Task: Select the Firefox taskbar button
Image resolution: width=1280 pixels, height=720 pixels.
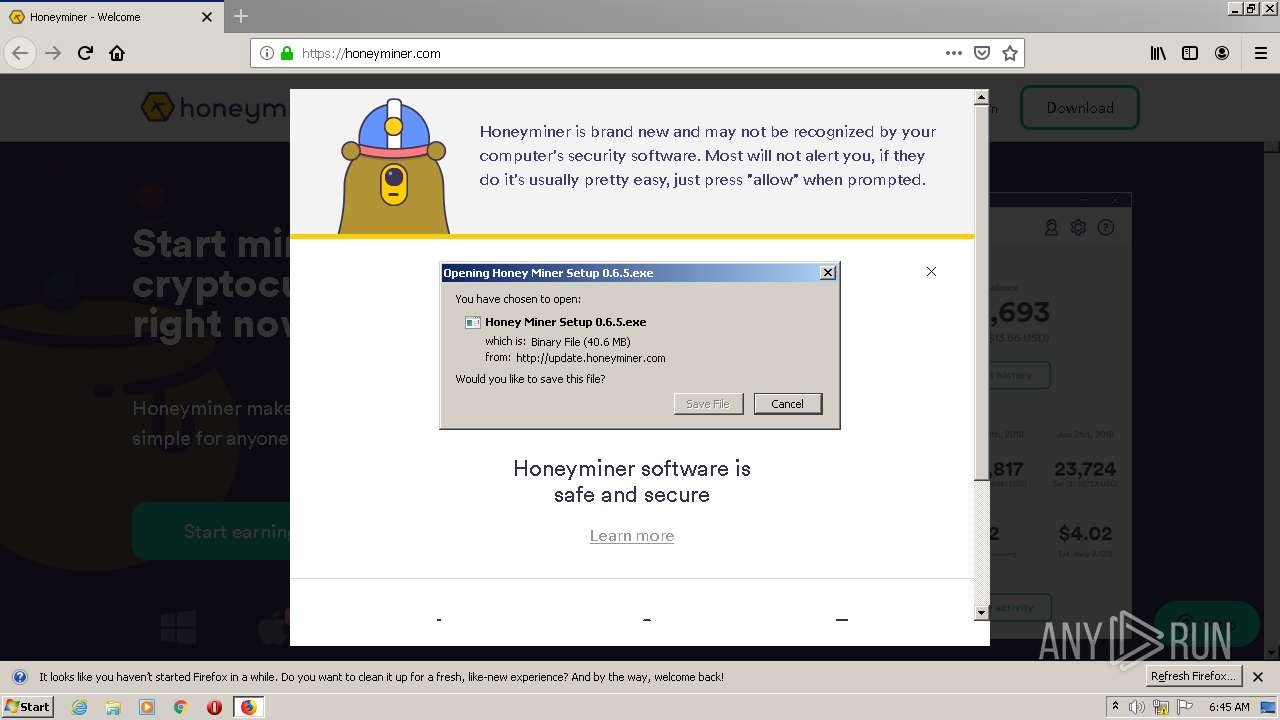Action: tap(248, 707)
